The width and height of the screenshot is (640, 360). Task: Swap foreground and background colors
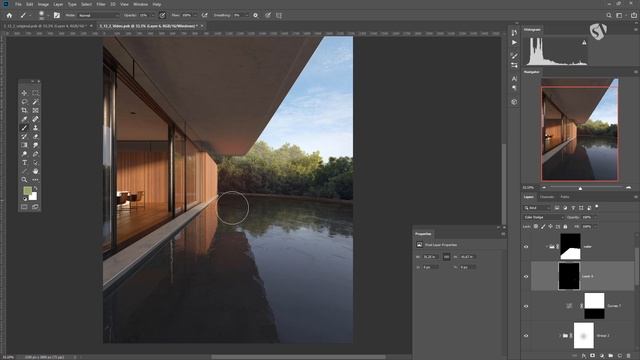coord(35,189)
